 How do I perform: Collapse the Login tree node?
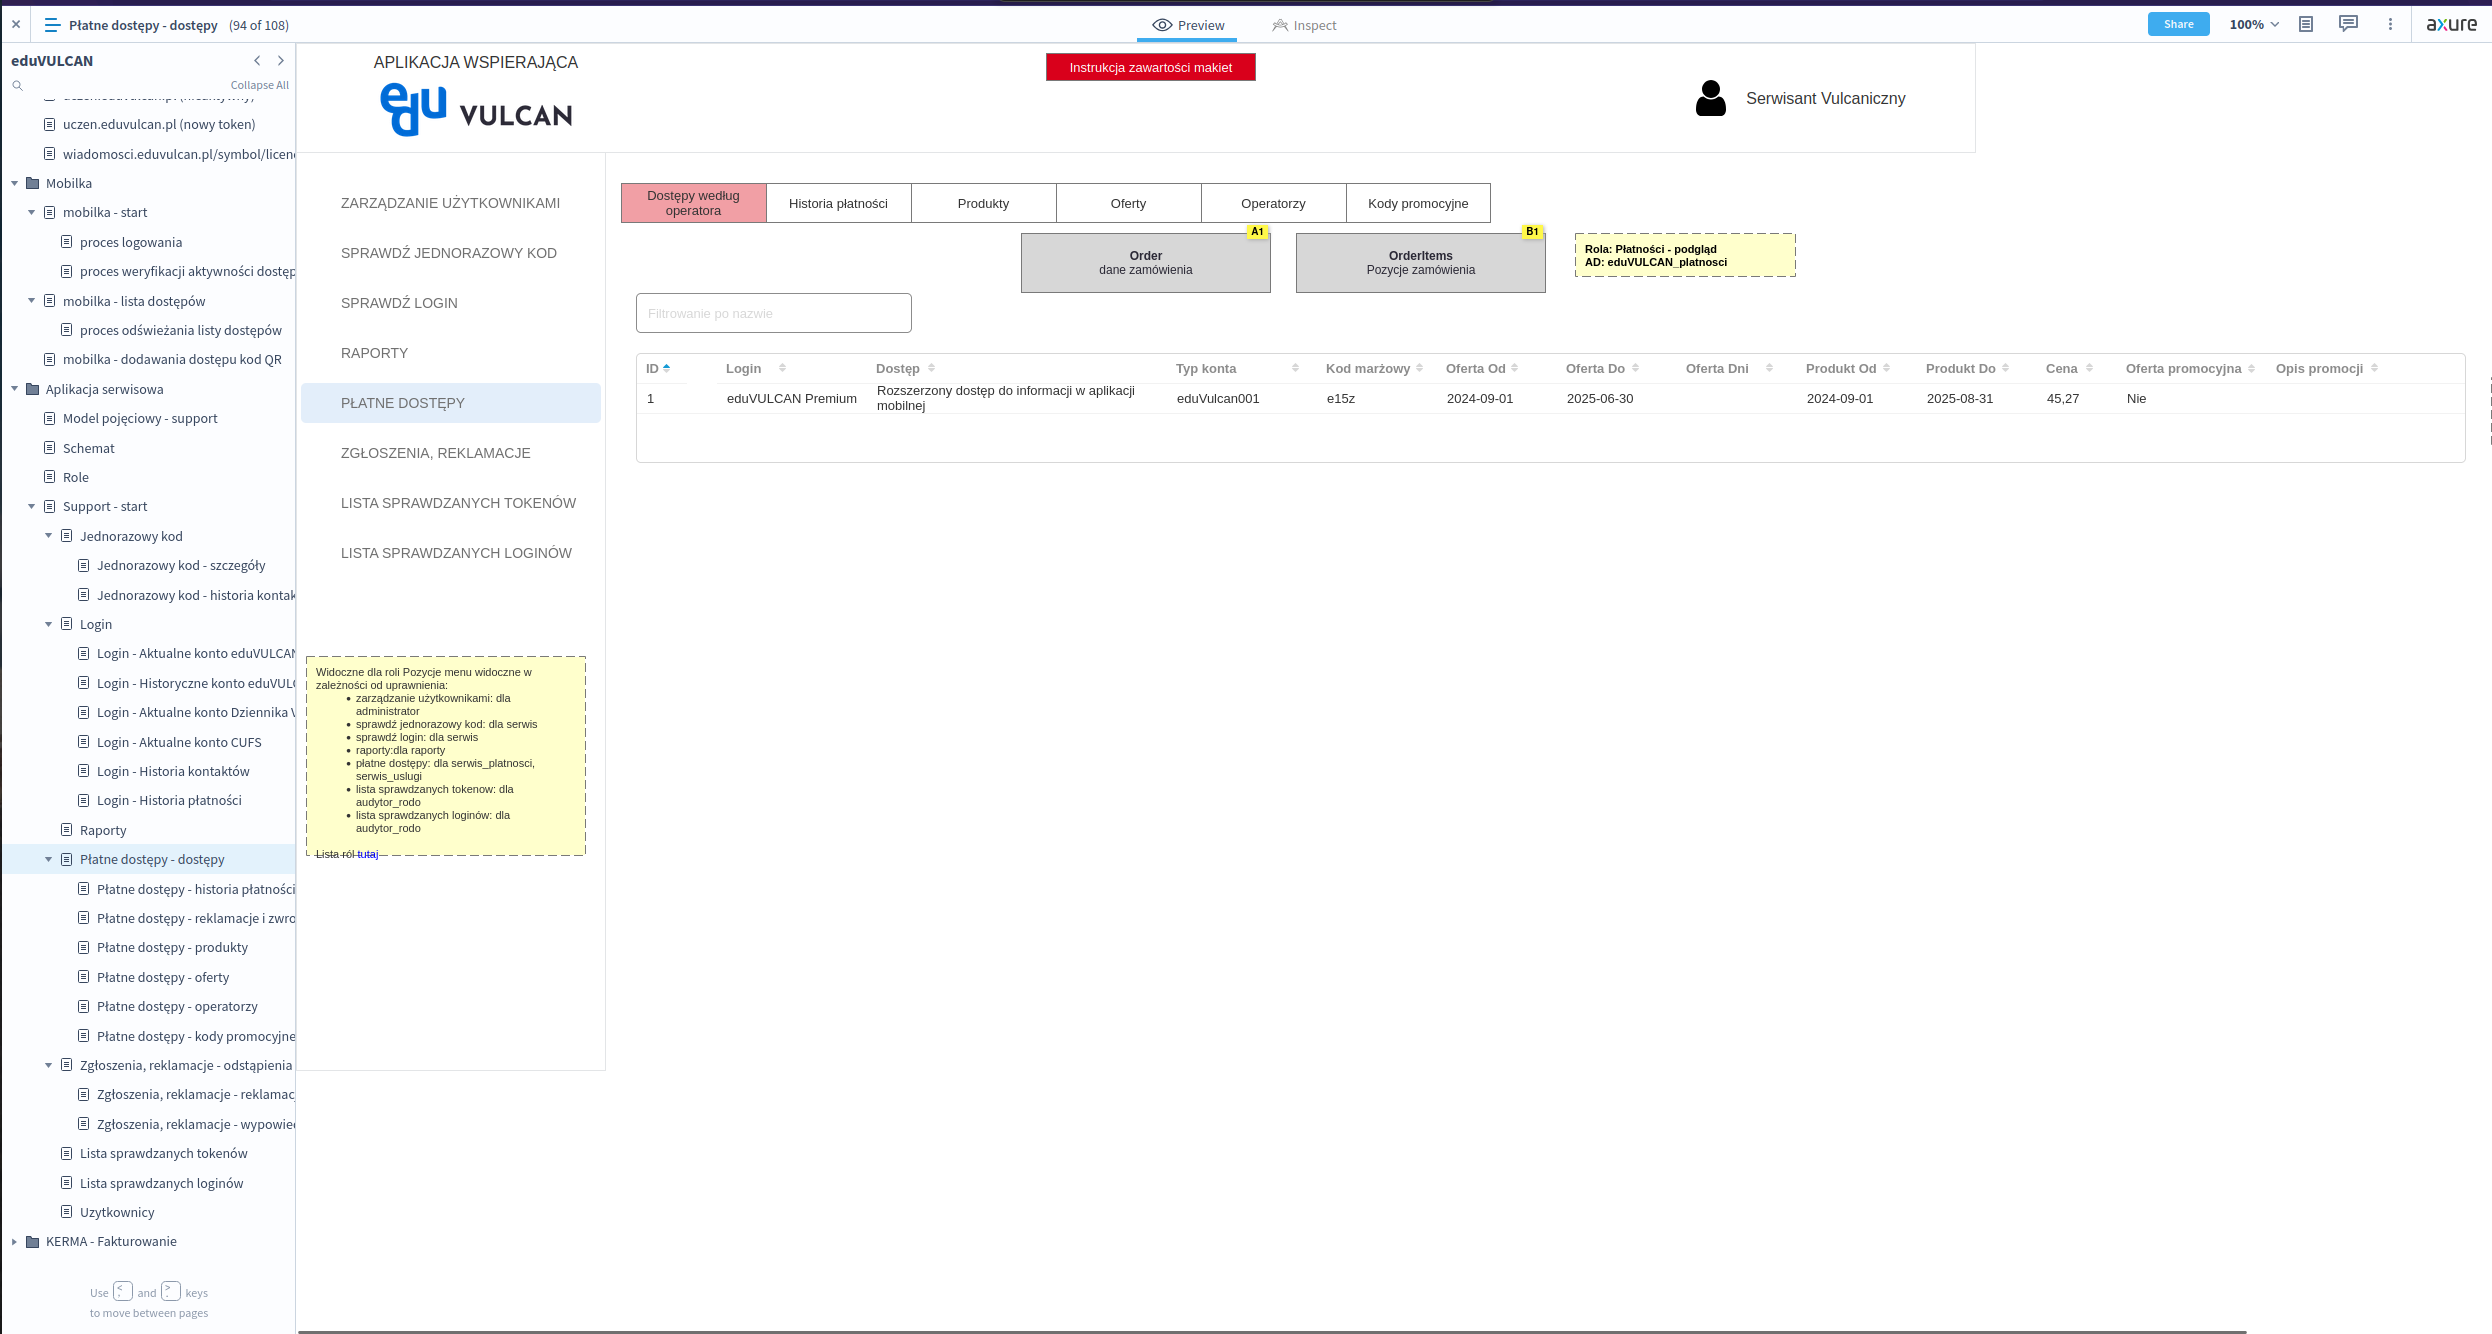click(x=49, y=625)
